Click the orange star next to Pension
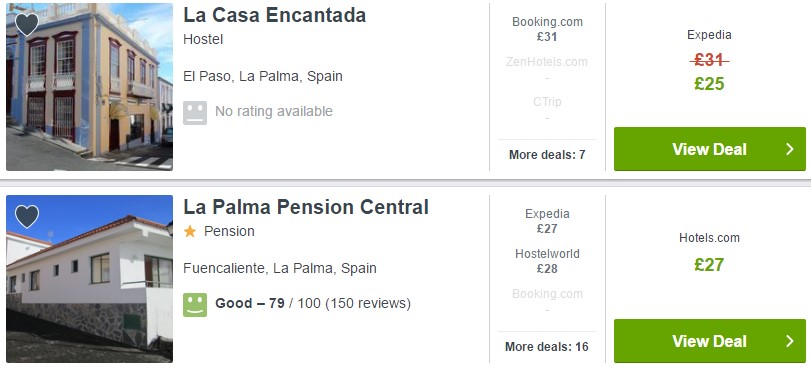This screenshot has height=368, width=811. click(190, 231)
